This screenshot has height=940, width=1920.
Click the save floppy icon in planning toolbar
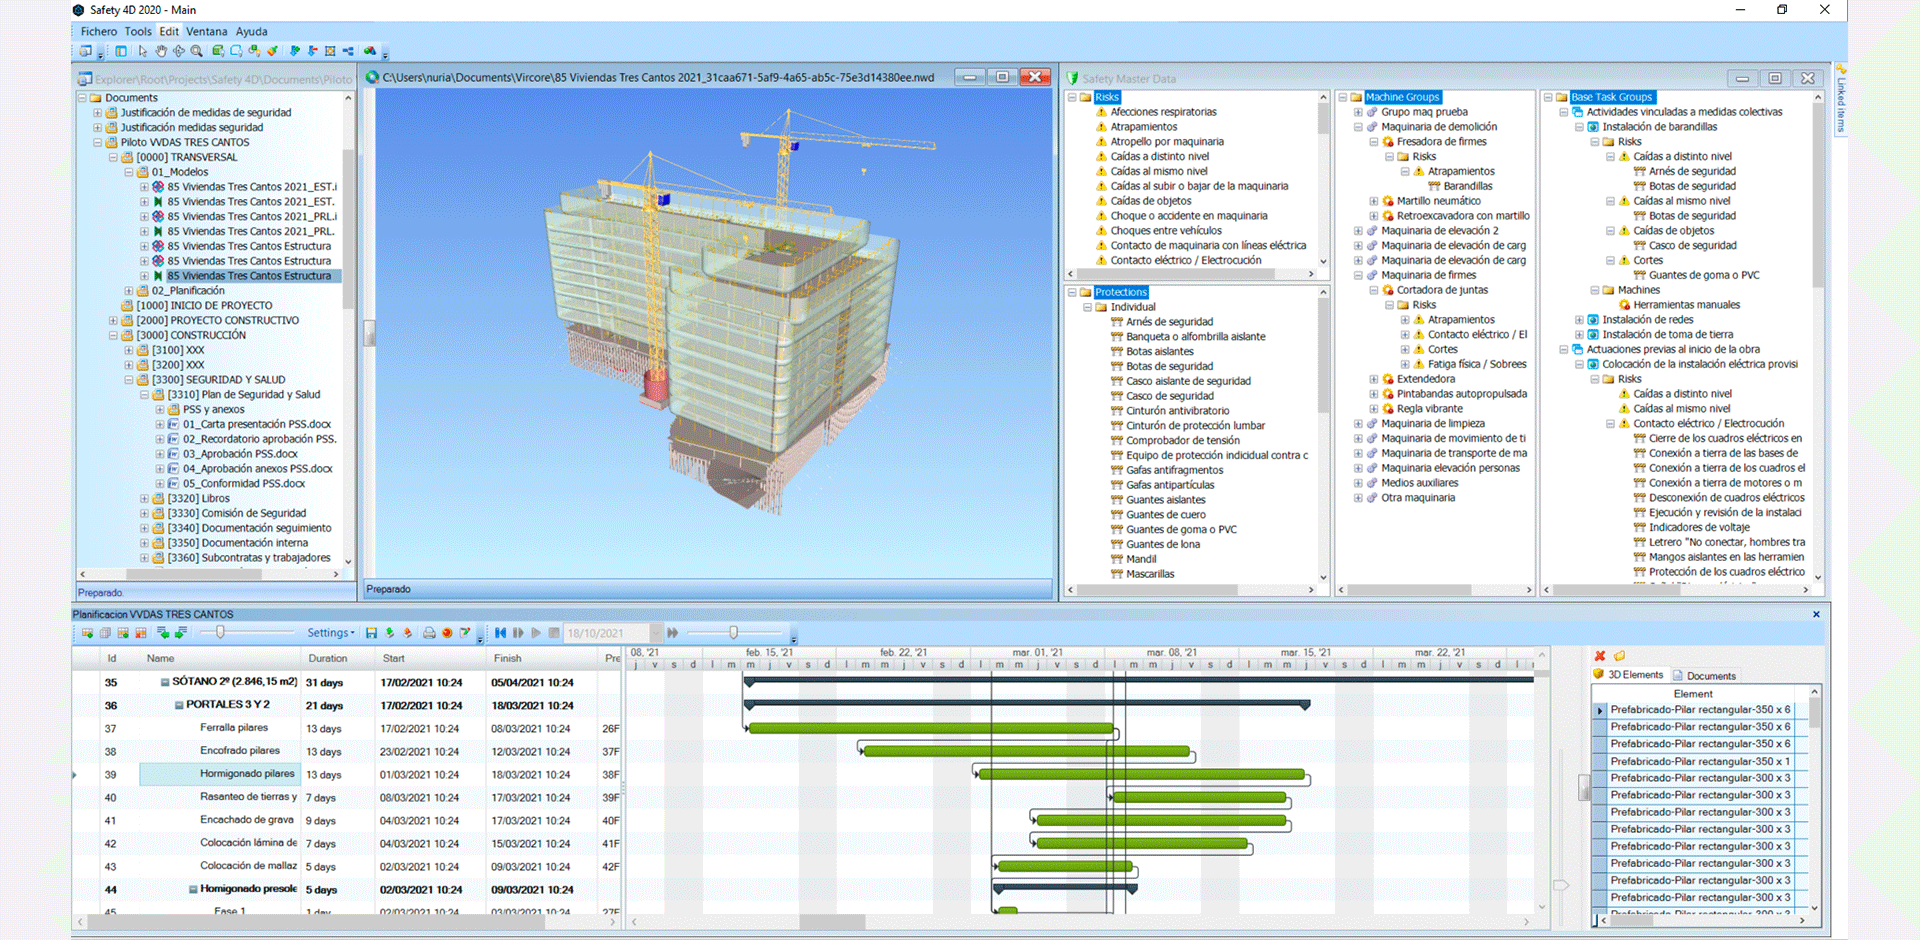point(372,633)
